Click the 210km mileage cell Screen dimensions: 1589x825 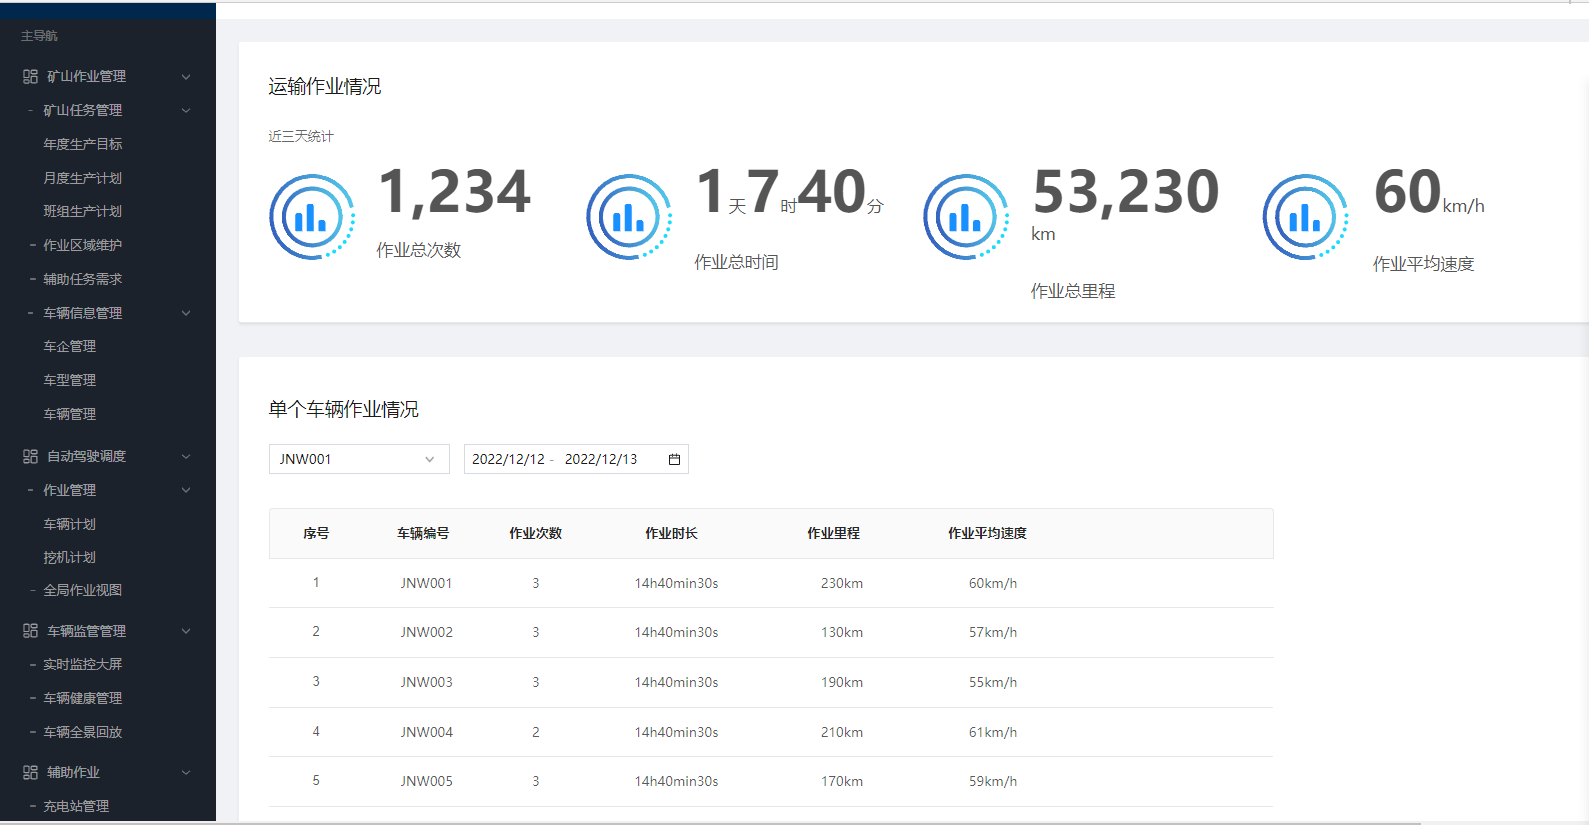(x=842, y=732)
